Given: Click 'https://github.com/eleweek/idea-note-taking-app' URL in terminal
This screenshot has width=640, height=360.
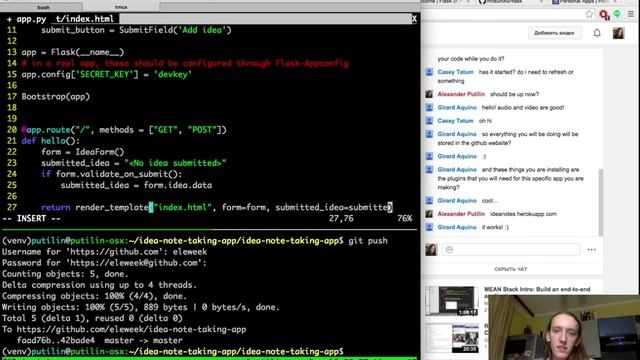Looking at the screenshot, I should 131,329.
